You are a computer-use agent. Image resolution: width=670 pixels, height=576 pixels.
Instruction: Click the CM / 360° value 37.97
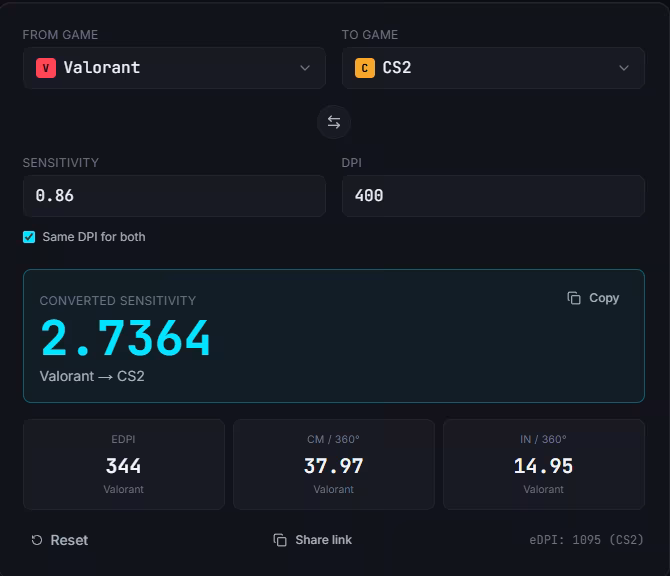point(333,466)
